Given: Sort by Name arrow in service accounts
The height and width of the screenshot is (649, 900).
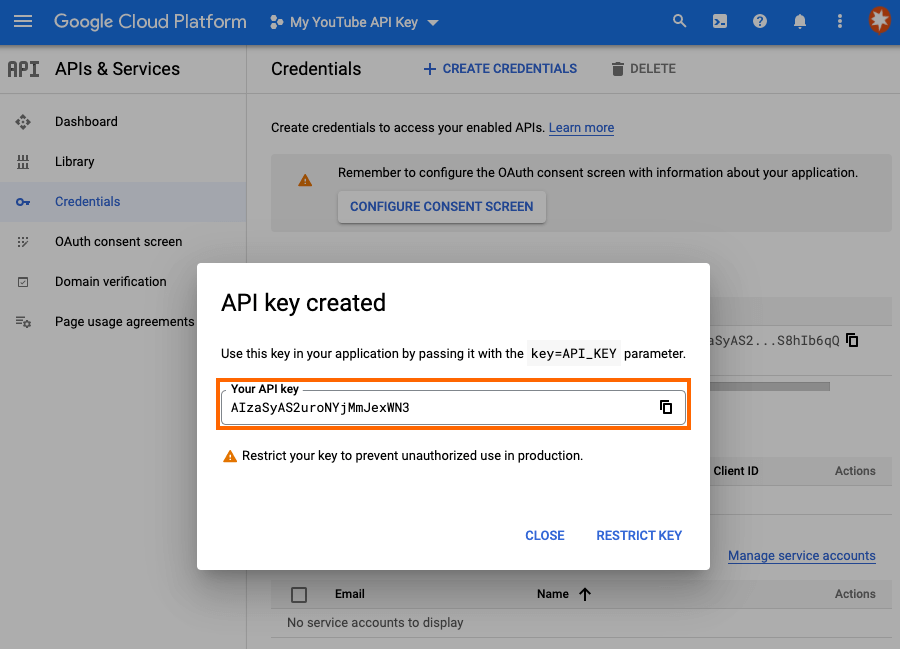Looking at the screenshot, I should click(584, 594).
